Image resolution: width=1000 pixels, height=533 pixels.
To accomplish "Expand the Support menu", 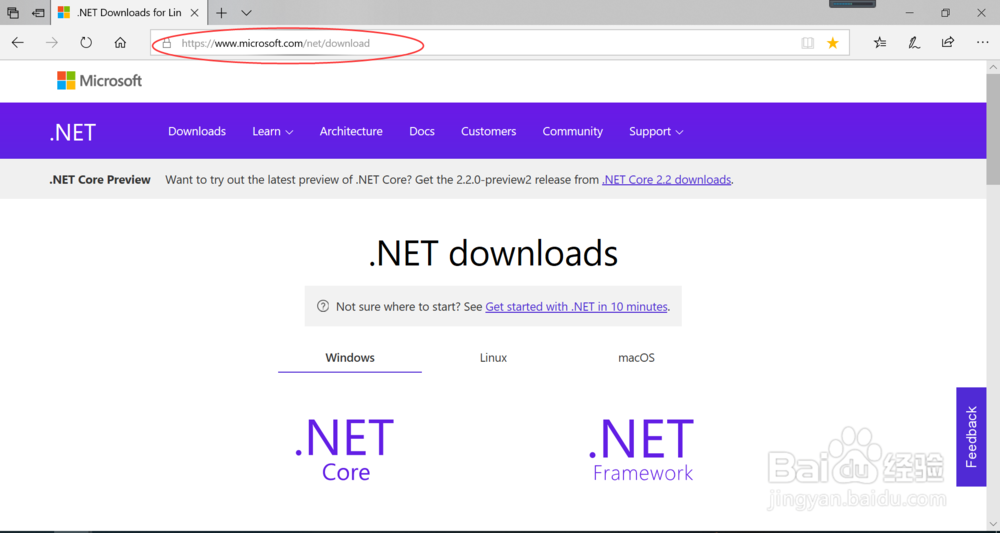I will pyautogui.click(x=656, y=131).
